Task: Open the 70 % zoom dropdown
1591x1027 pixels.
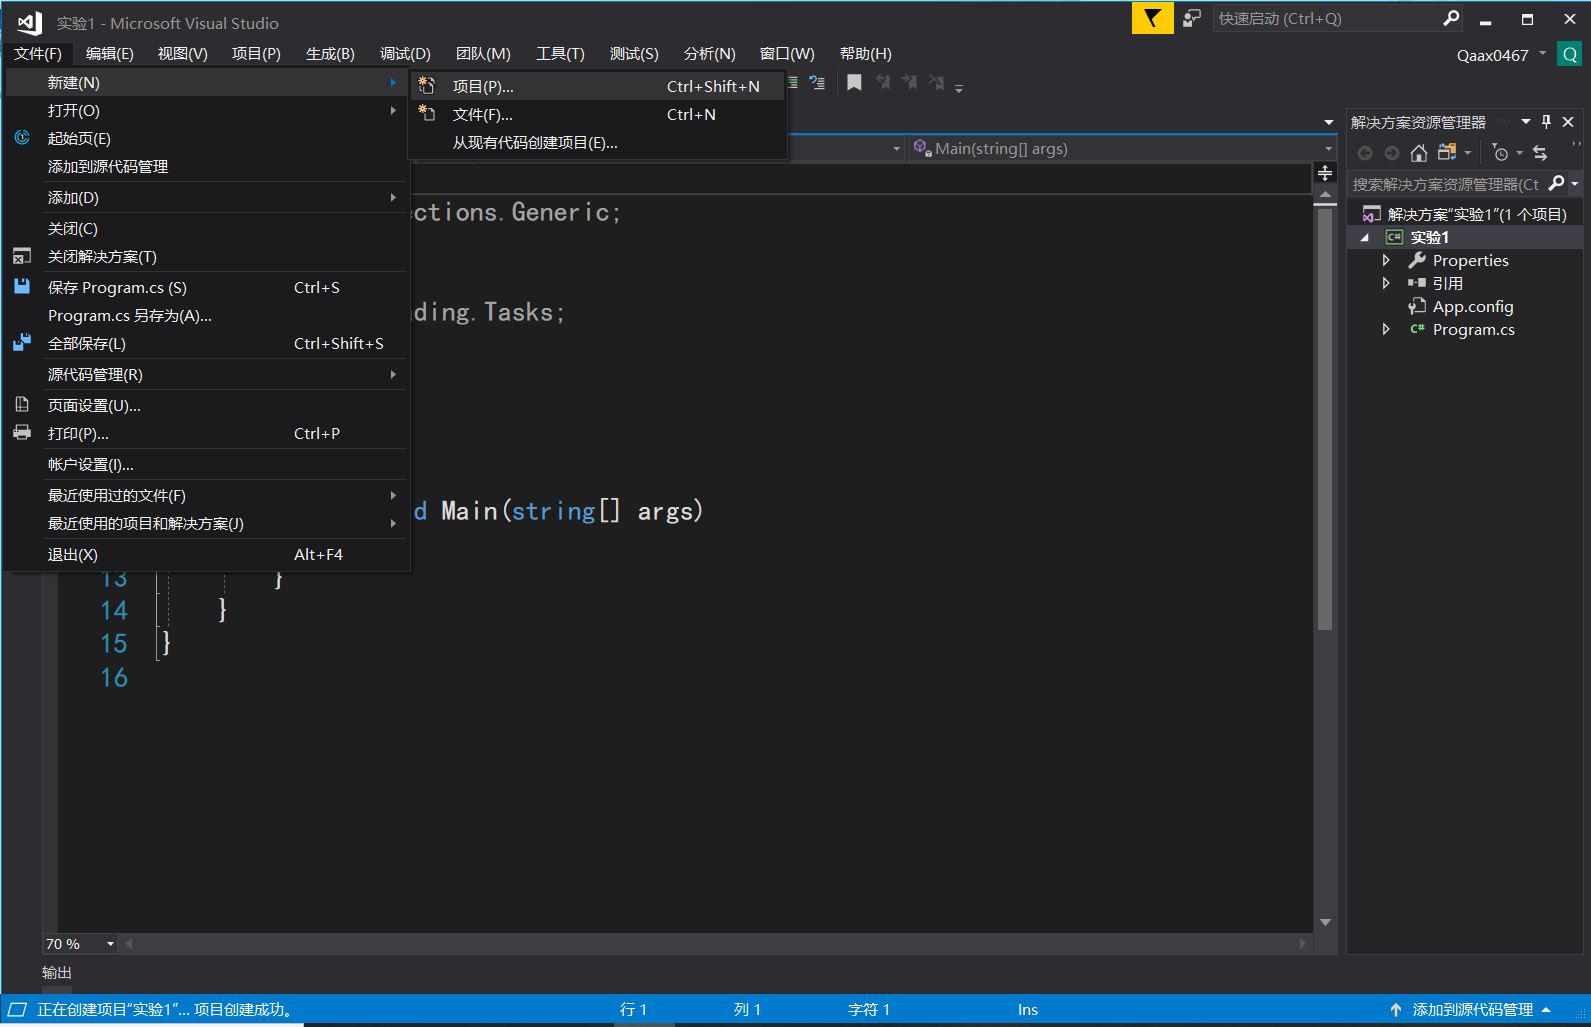Action: (110, 944)
